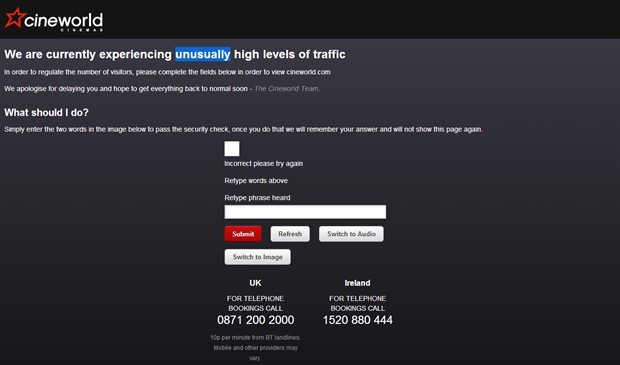Click the white captcha image placeholder box
The image size is (620, 365).
232,149
